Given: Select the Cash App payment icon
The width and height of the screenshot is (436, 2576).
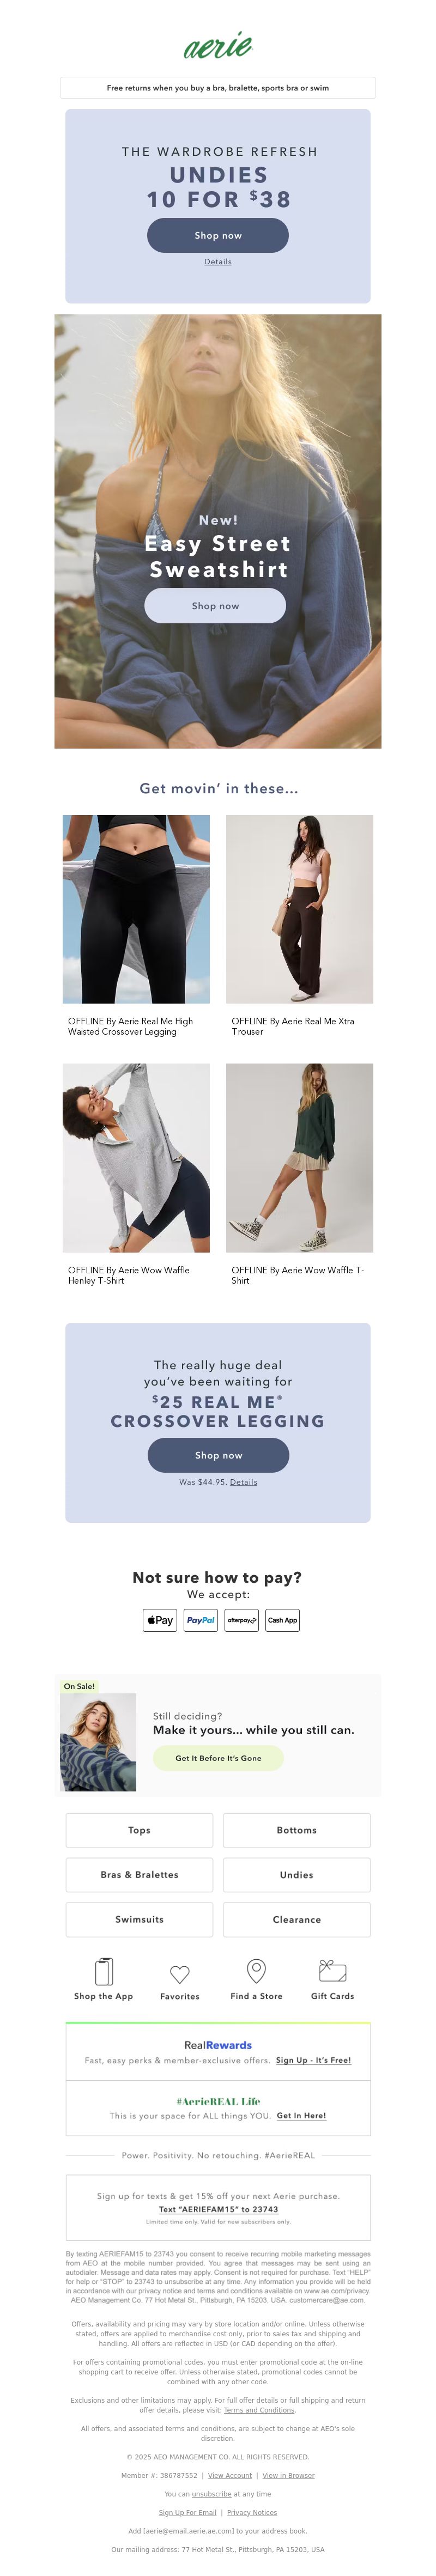Looking at the screenshot, I should 282,1620.
